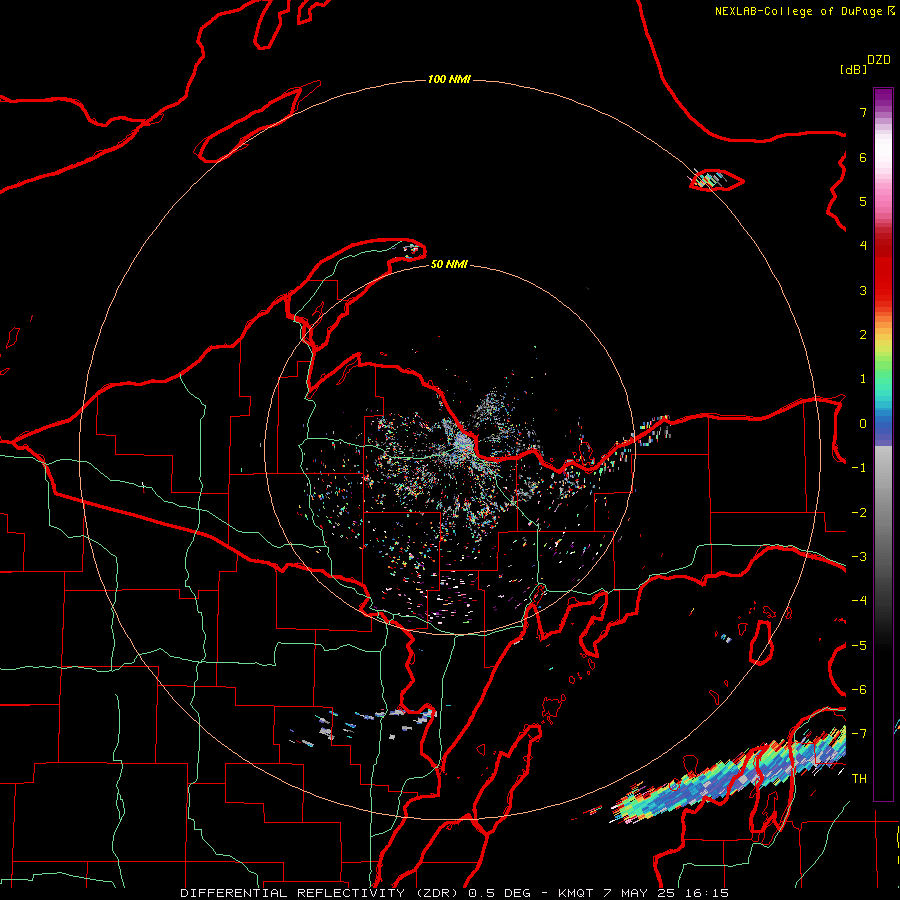
Task: Click the "50 NMI" range ring label
Action: [449, 264]
